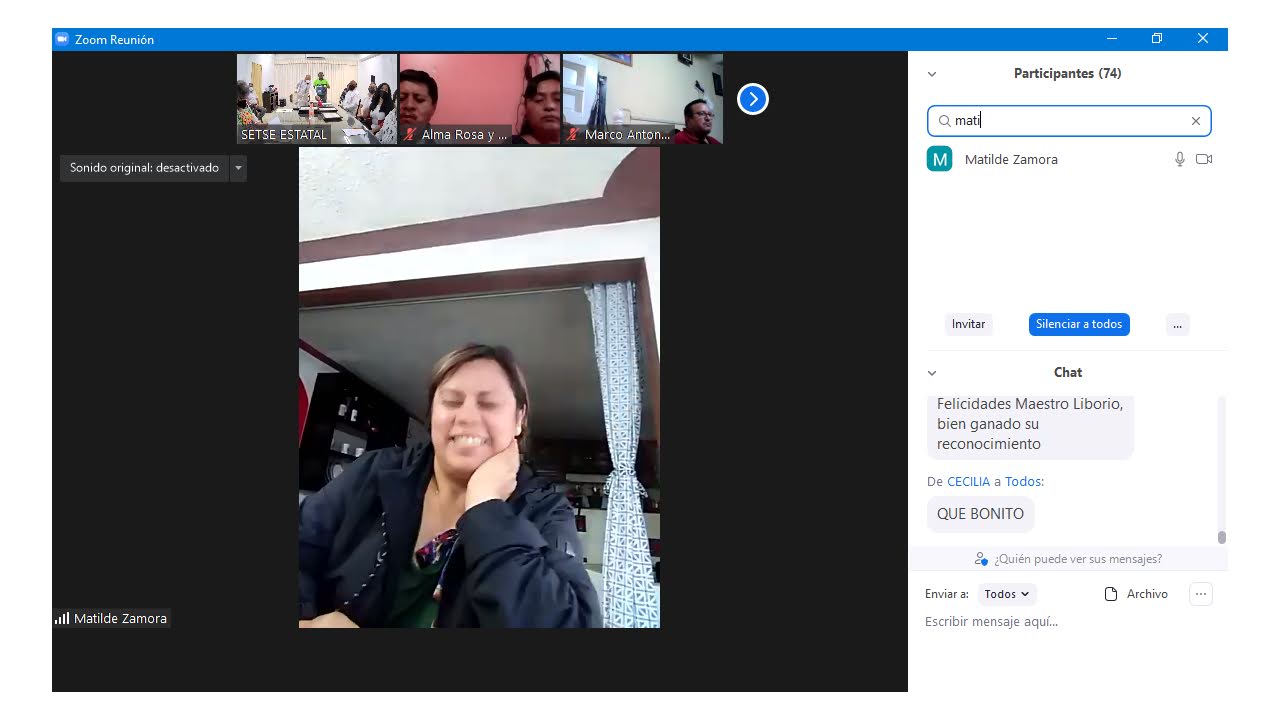Click the Zoom logo in title bar
This screenshot has height=720, width=1280.
[x=62, y=39]
